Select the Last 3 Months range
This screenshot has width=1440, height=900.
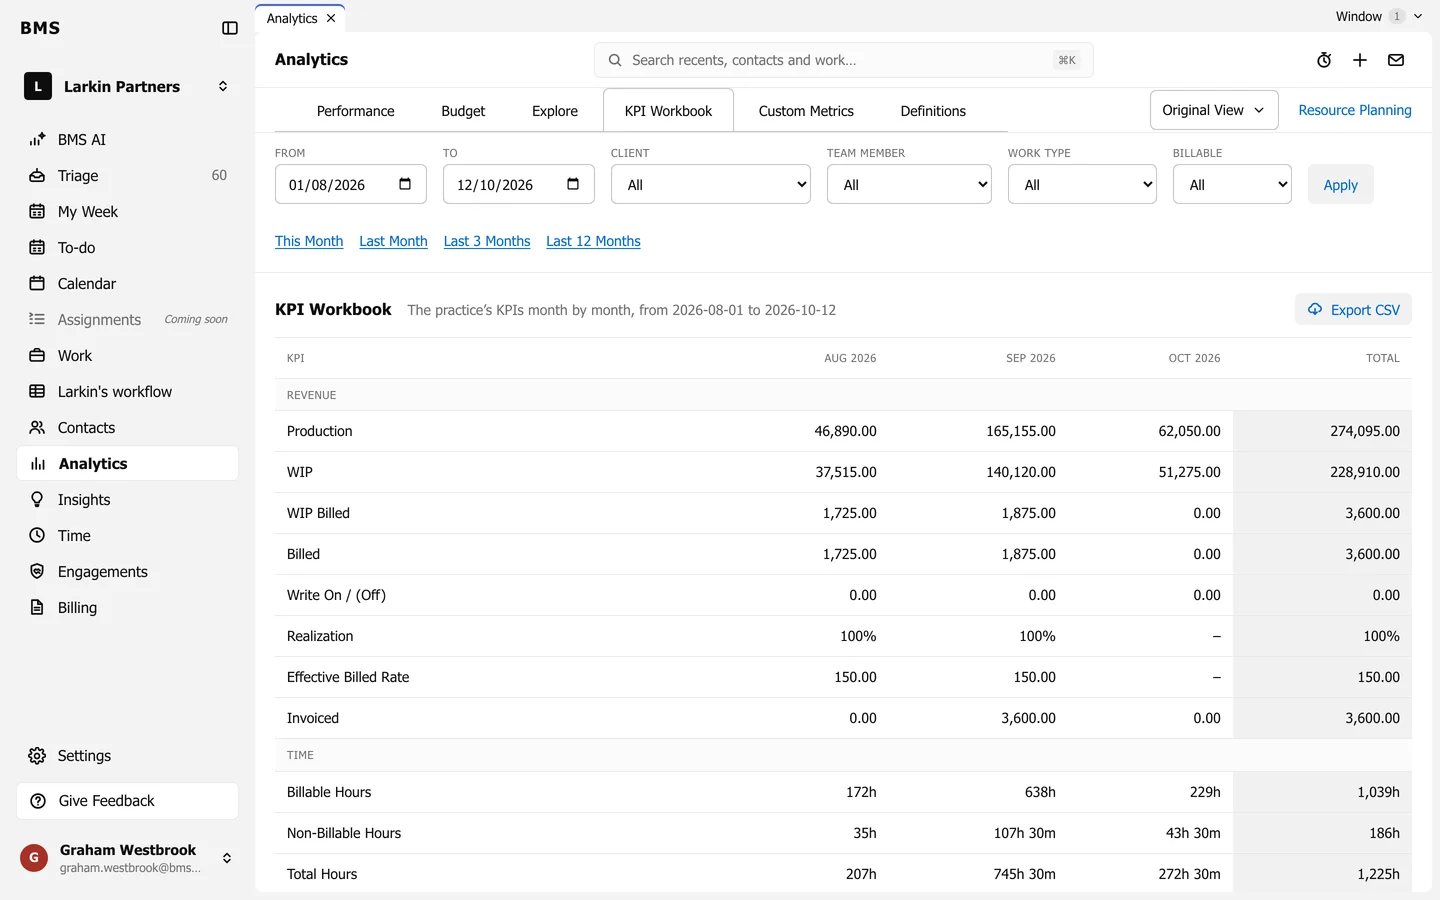click(x=487, y=241)
